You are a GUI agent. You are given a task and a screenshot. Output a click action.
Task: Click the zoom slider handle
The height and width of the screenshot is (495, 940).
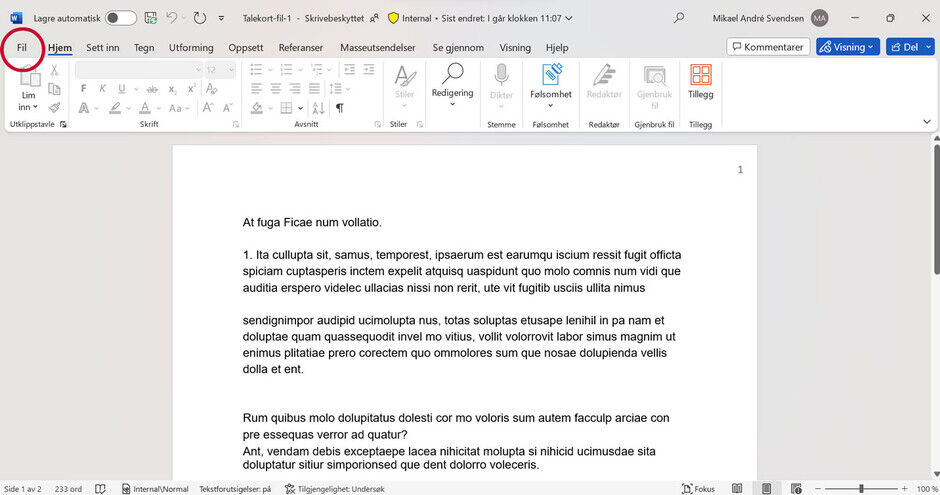(x=861, y=489)
